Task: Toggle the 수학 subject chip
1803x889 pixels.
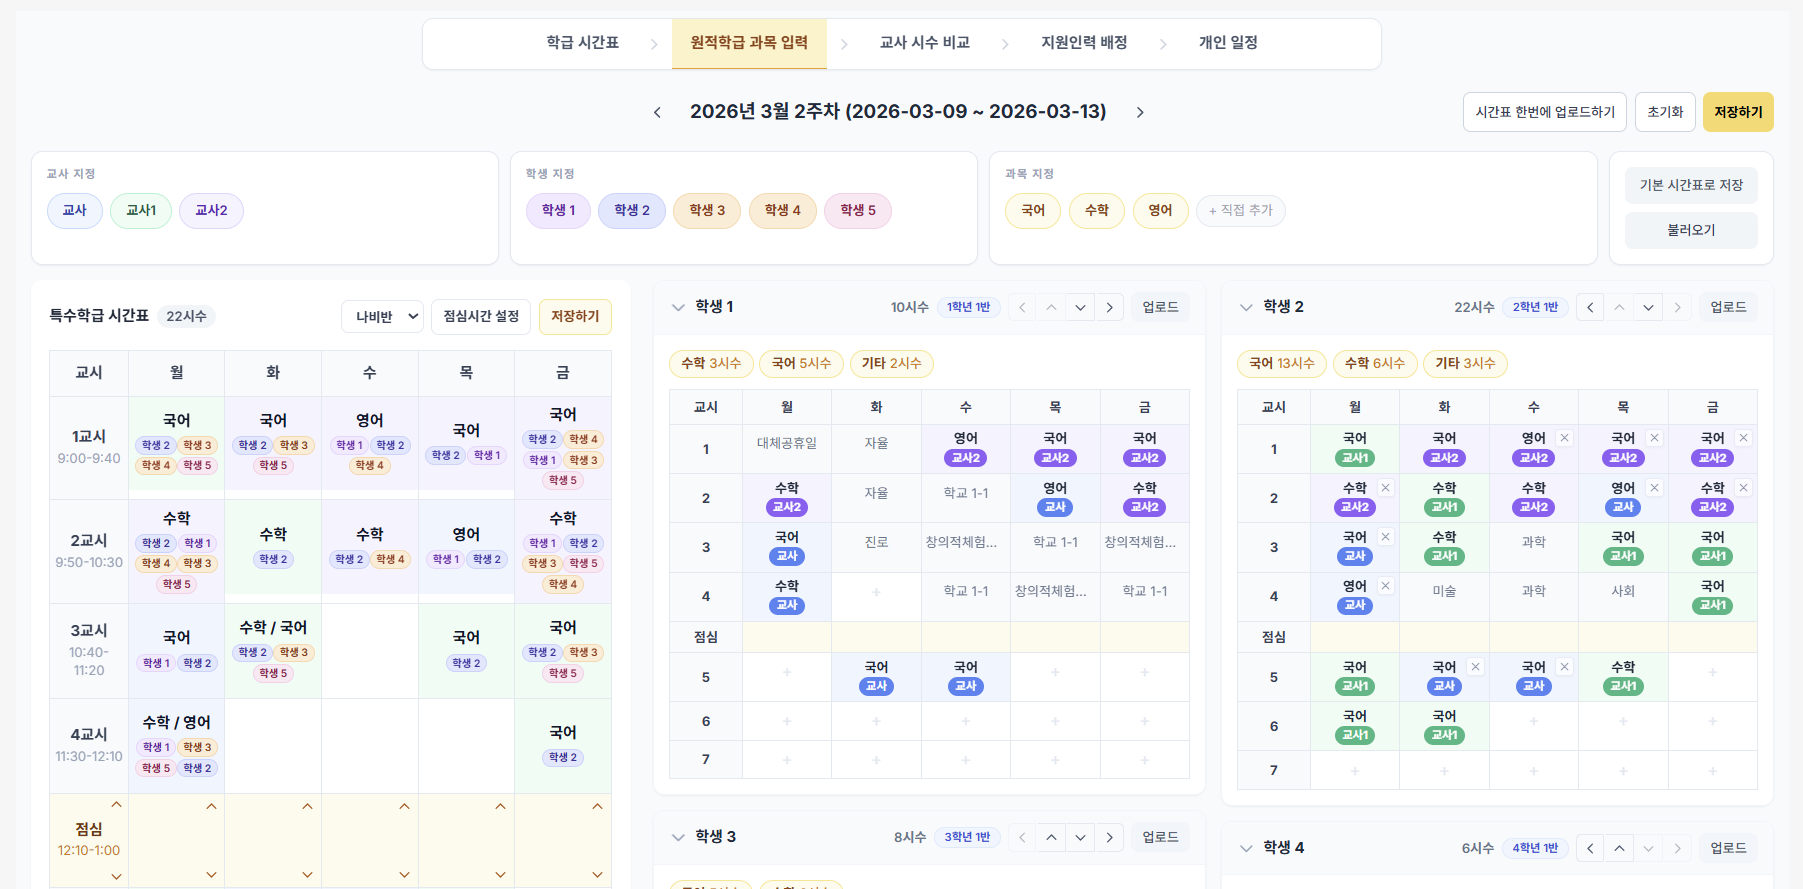Action: click(1097, 211)
